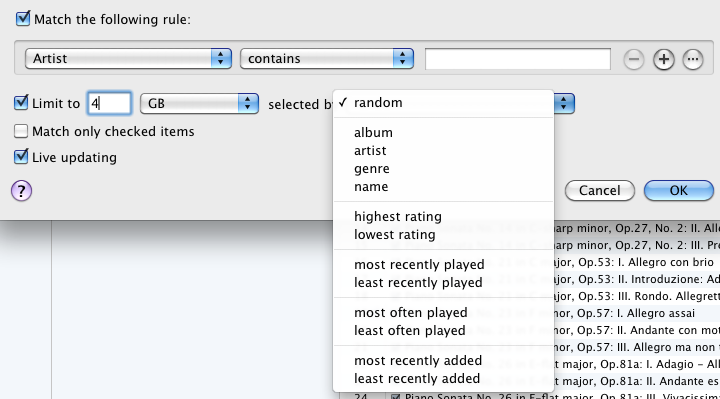Add a new rule with plus button
720x399 pixels.
(x=664, y=59)
